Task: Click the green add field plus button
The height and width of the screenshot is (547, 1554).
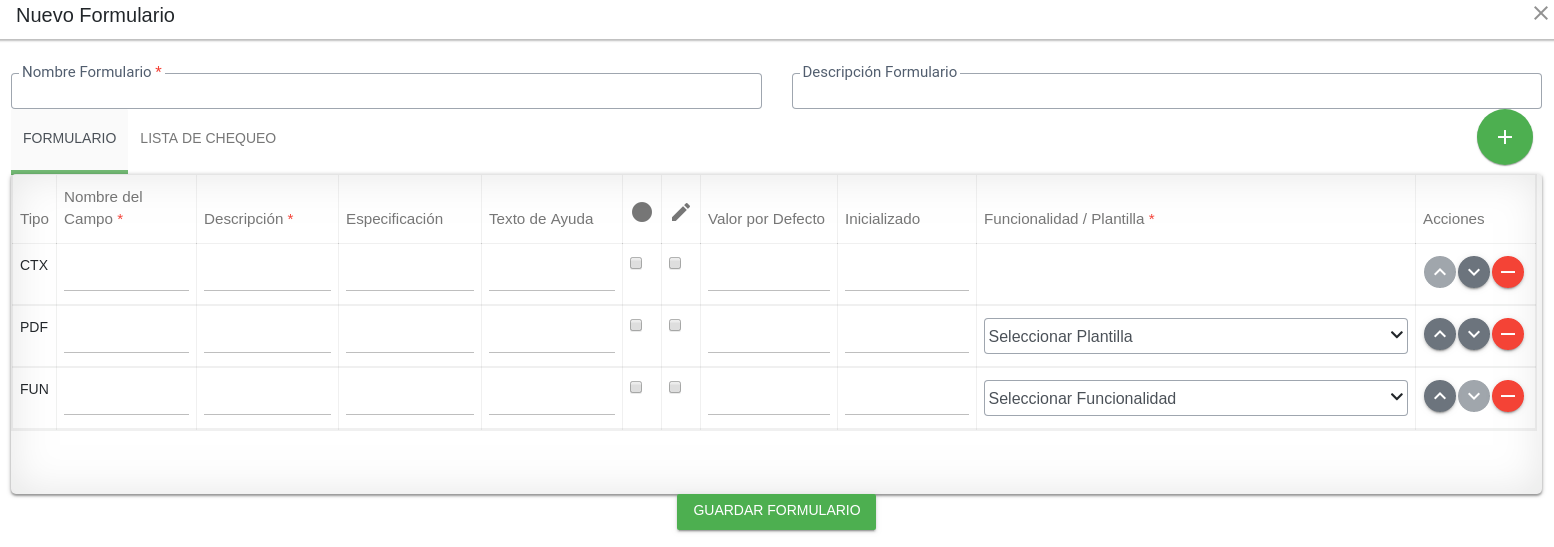Action: click(x=1504, y=137)
